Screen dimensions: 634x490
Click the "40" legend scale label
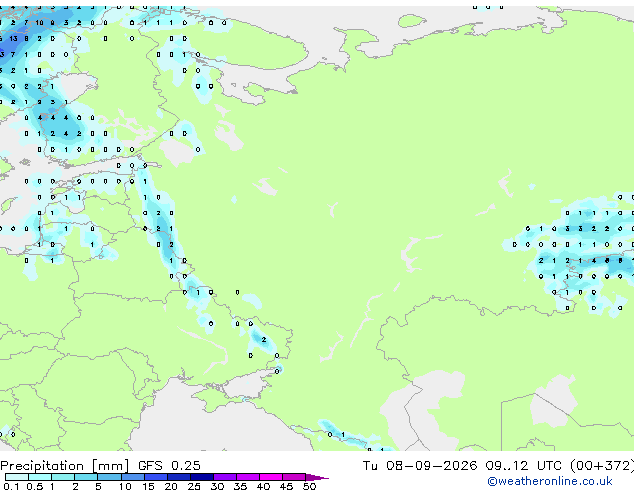[263, 486]
